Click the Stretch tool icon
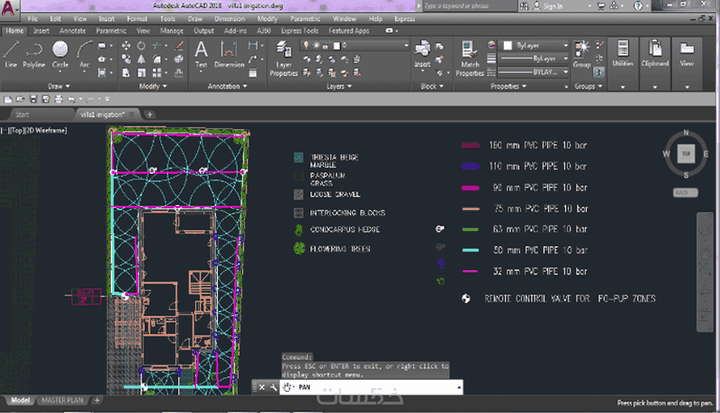Viewport: 720px width, 413px height. click(x=126, y=73)
